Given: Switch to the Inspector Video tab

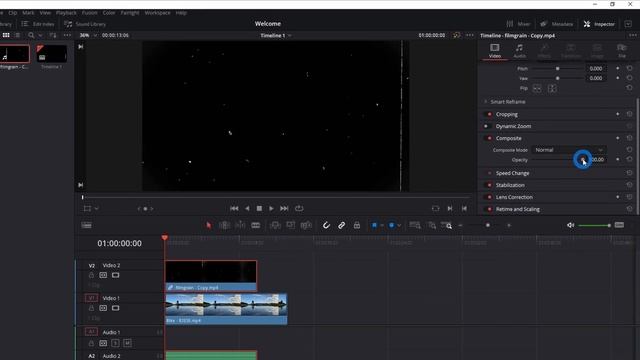Looking at the screenshot, I should point(495,51).
